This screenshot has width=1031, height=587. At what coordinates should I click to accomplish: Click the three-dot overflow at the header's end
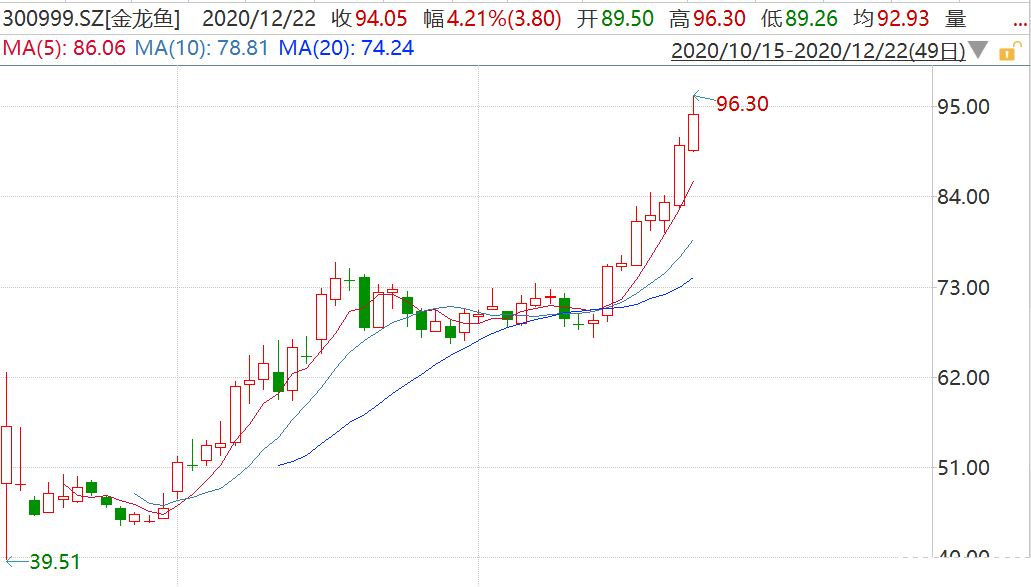point(1020,22)
